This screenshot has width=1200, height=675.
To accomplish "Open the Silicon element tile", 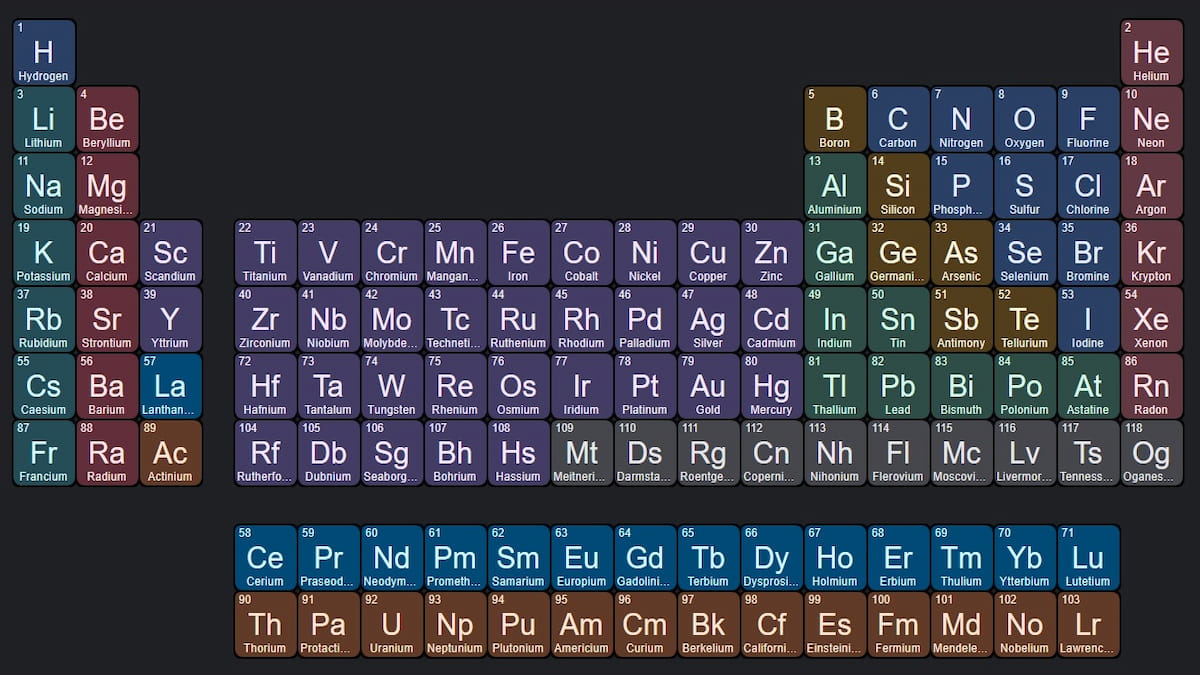I will [x=898, y=186].
